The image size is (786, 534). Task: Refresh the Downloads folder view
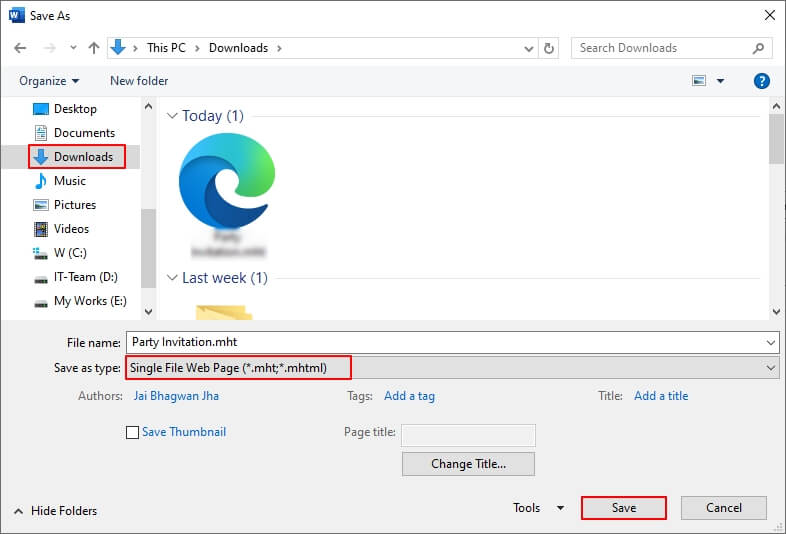pos(549,48)
